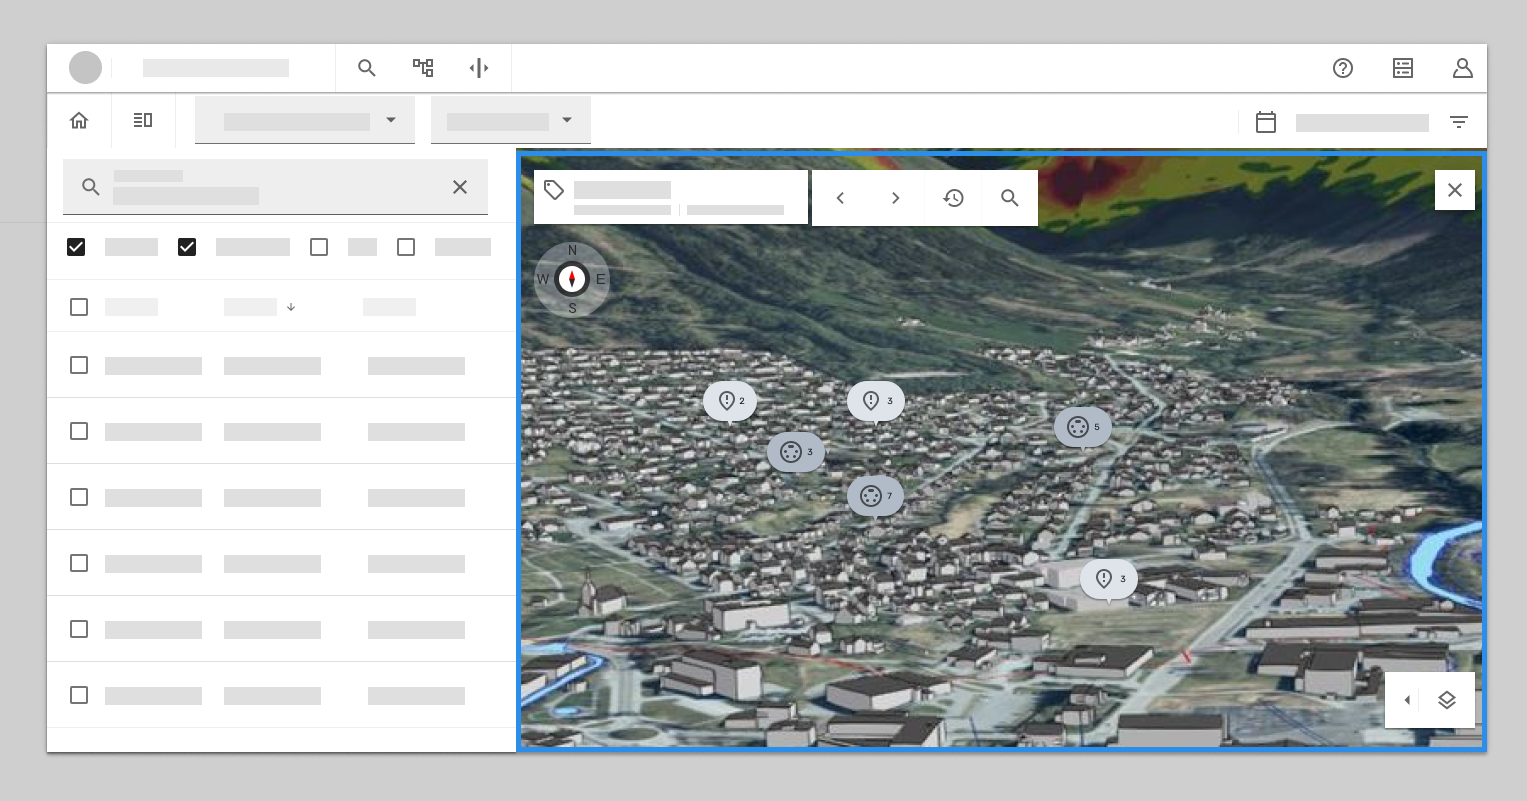Click the filter list icon
Image resolution: width=1527 pixels, height=801 pixels.
coord(1459,122)
